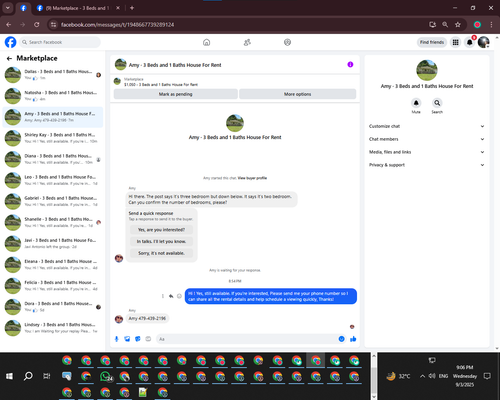Viewport: 500px width, 400px height.
Task: Go back using the Marketplace back arrow
Action: point(9,58)
